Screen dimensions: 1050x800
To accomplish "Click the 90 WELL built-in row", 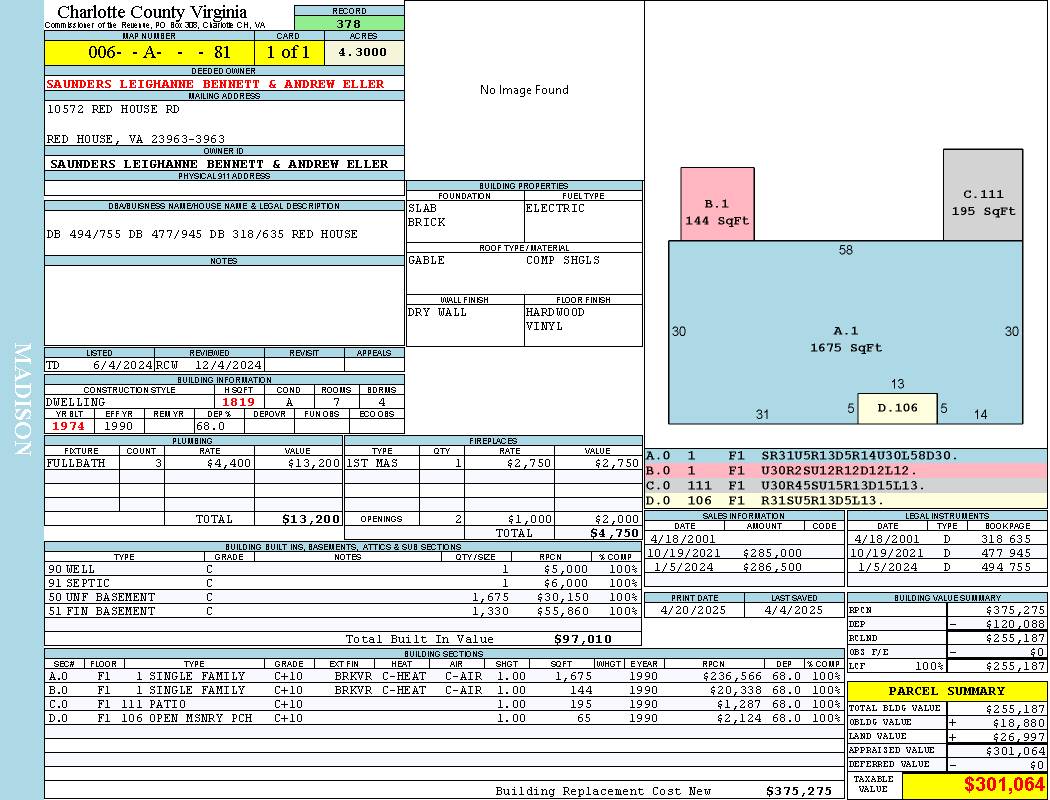I will click(343, 569).
